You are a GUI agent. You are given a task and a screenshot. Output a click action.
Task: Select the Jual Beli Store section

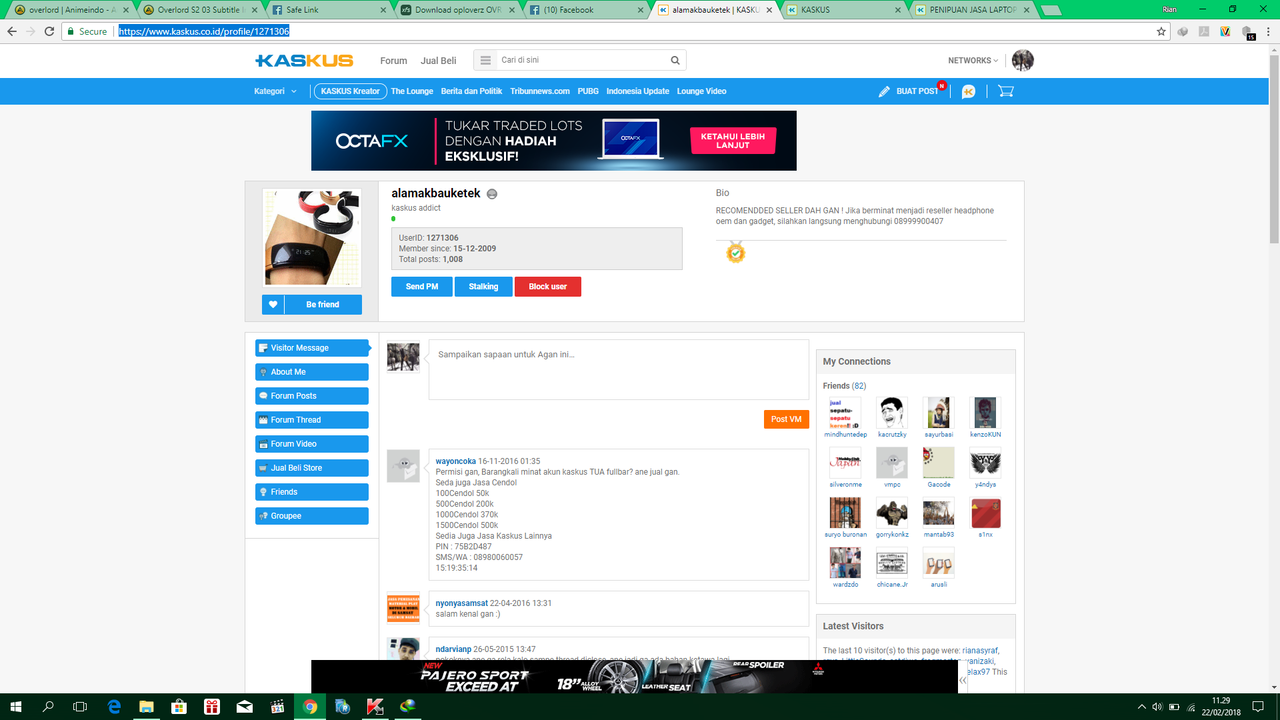click(312, 468)
